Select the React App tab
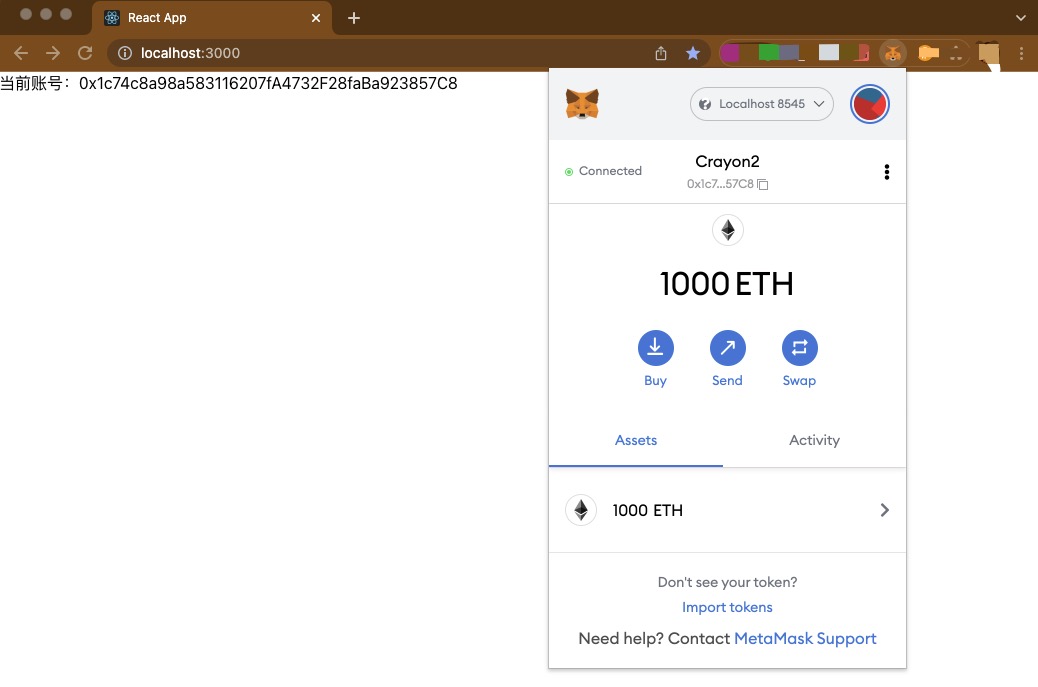1038x687 pixels. pos(212,18)
